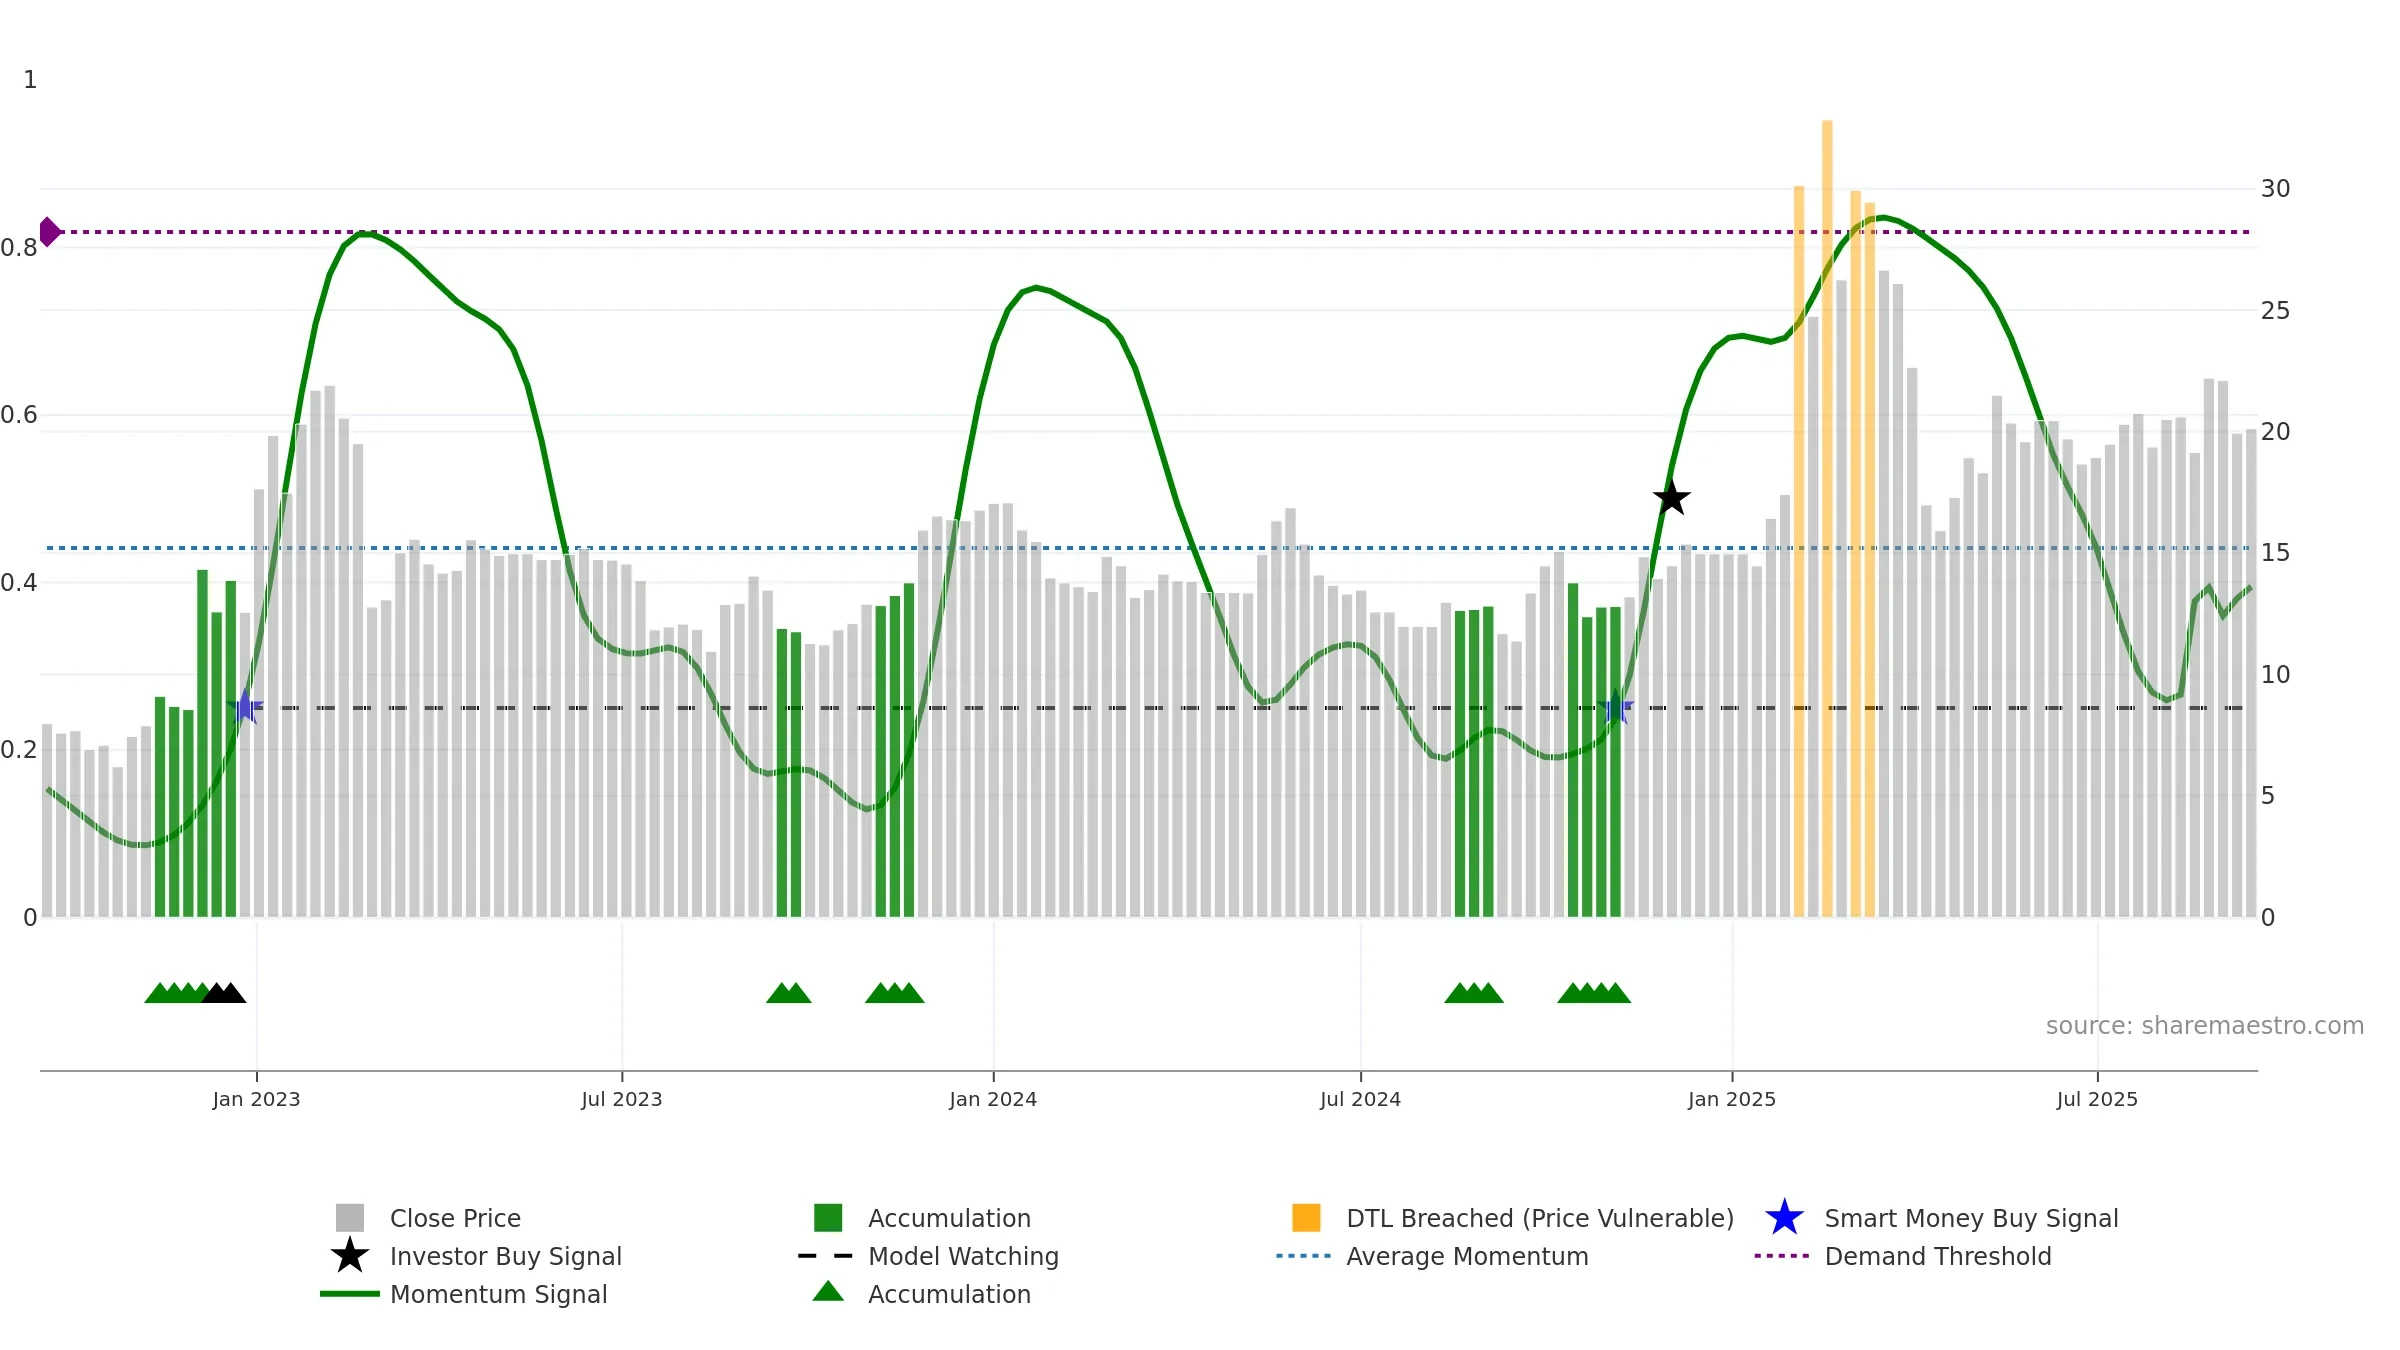
Task: Click the black Investor Buy Signal legend star
Action: click(x=350, y=1255)
